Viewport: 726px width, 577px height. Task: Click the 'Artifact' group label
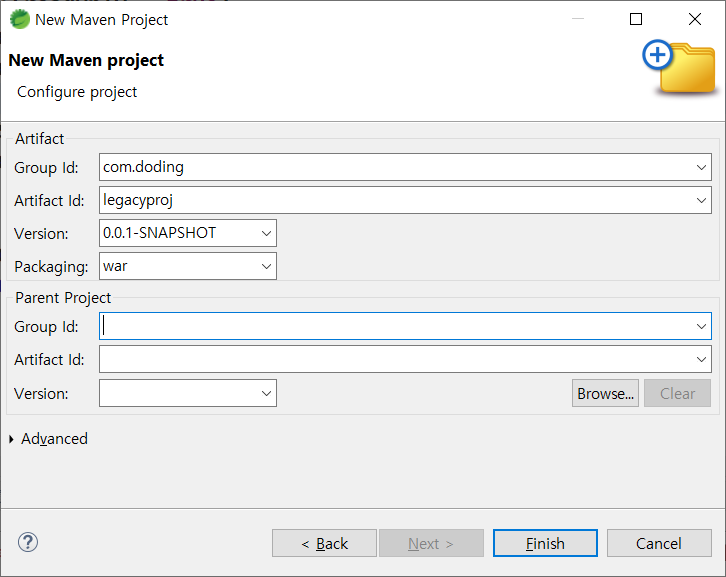point(39,139)
